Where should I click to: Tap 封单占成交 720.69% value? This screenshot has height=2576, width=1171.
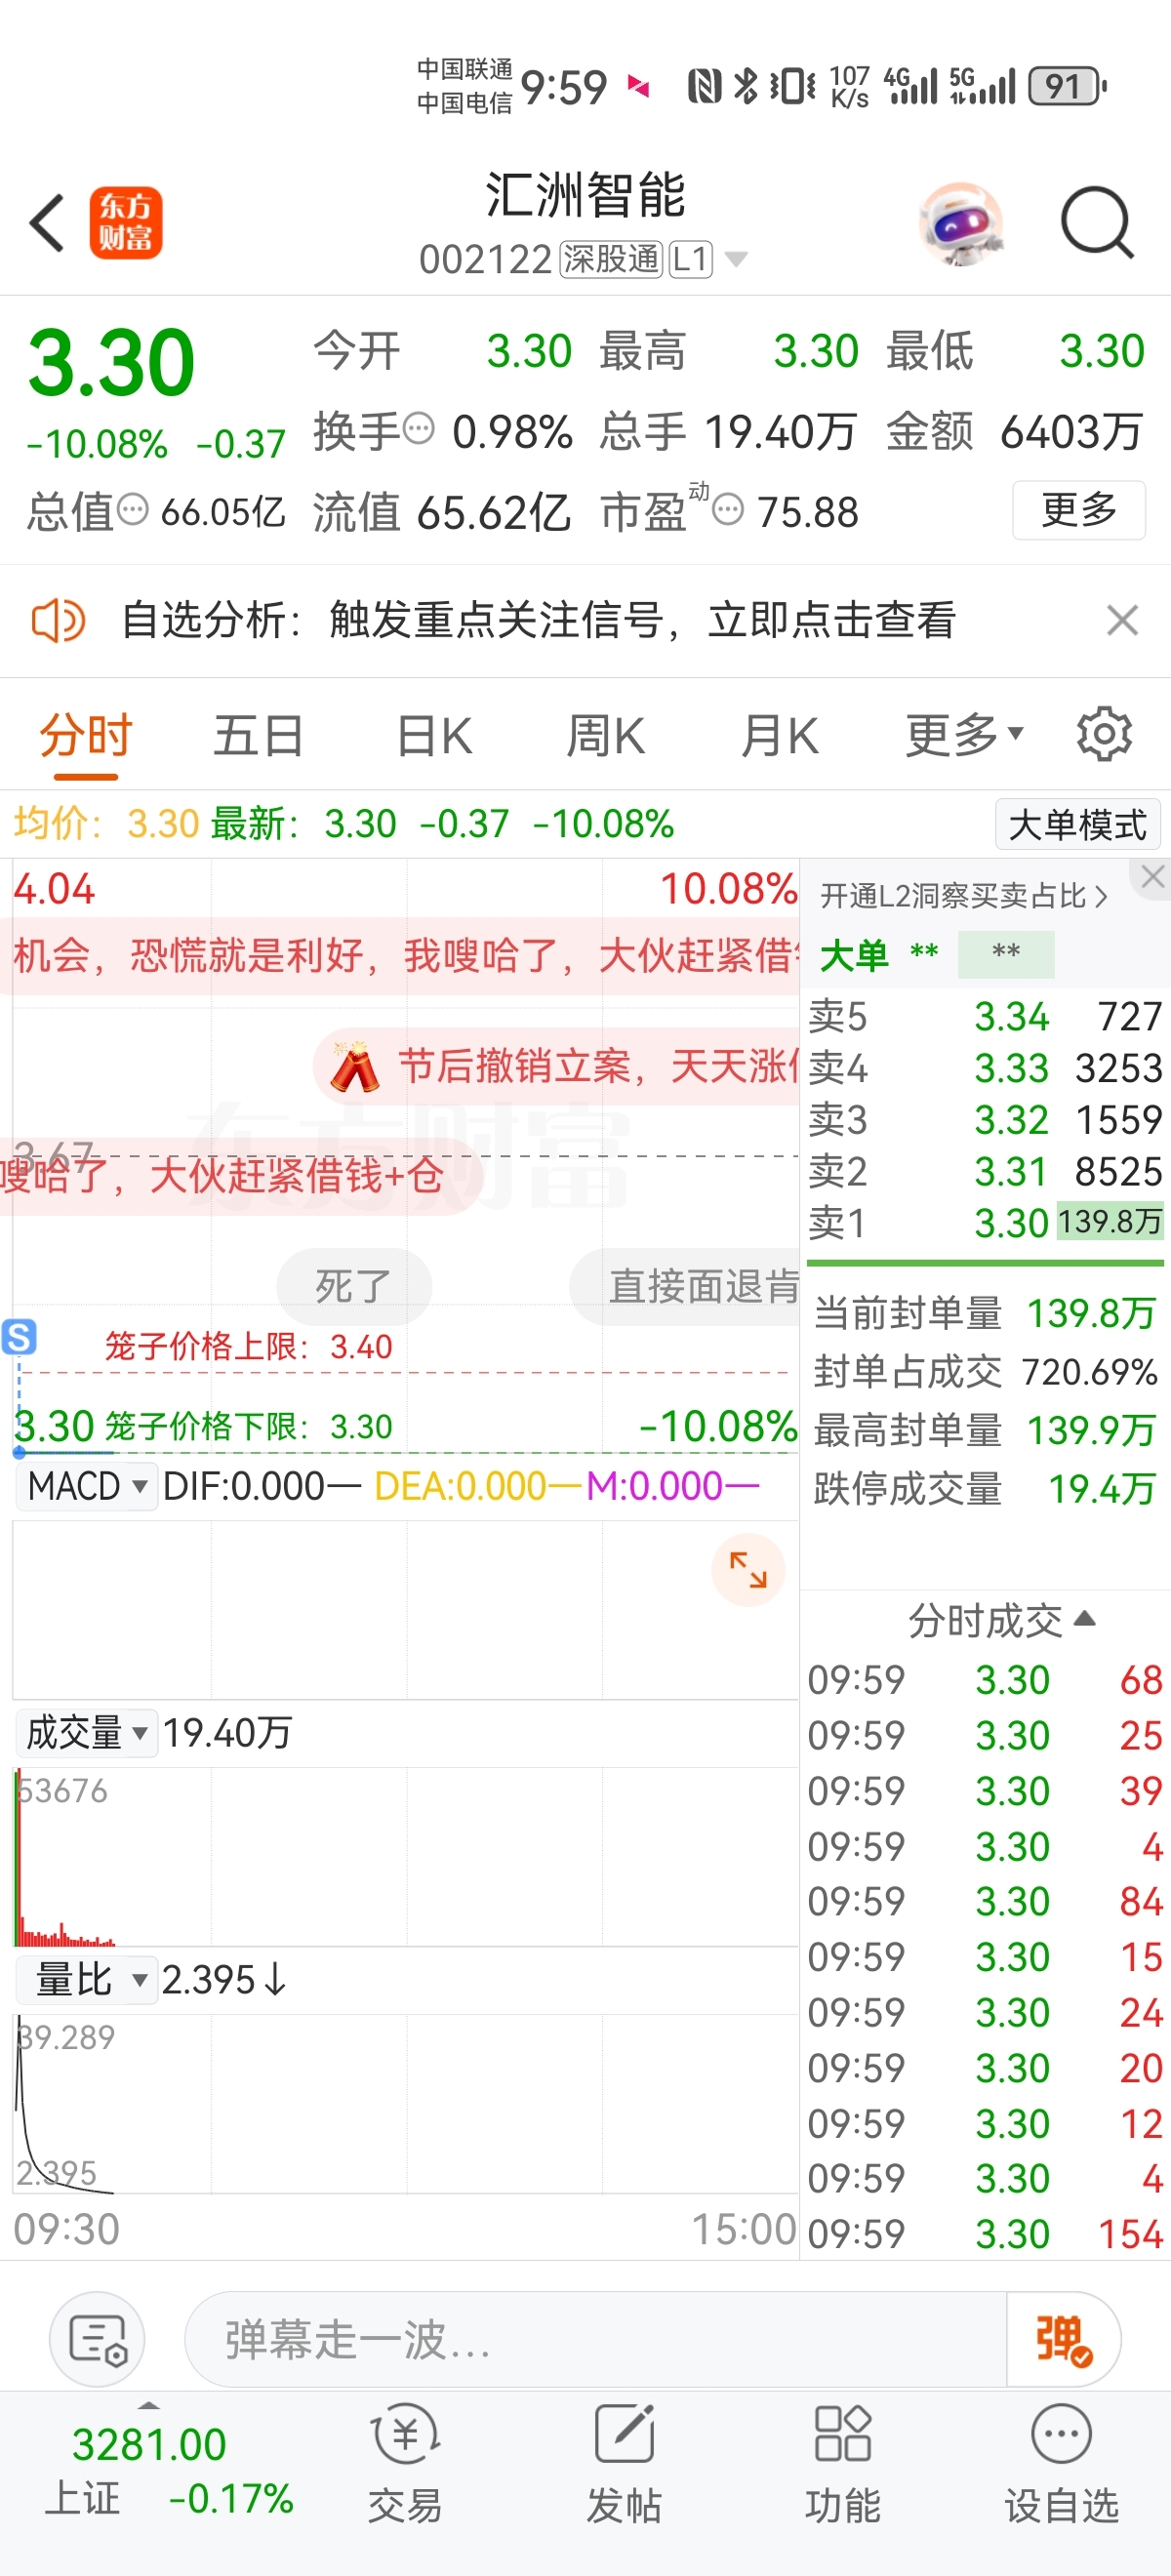1090,1371
